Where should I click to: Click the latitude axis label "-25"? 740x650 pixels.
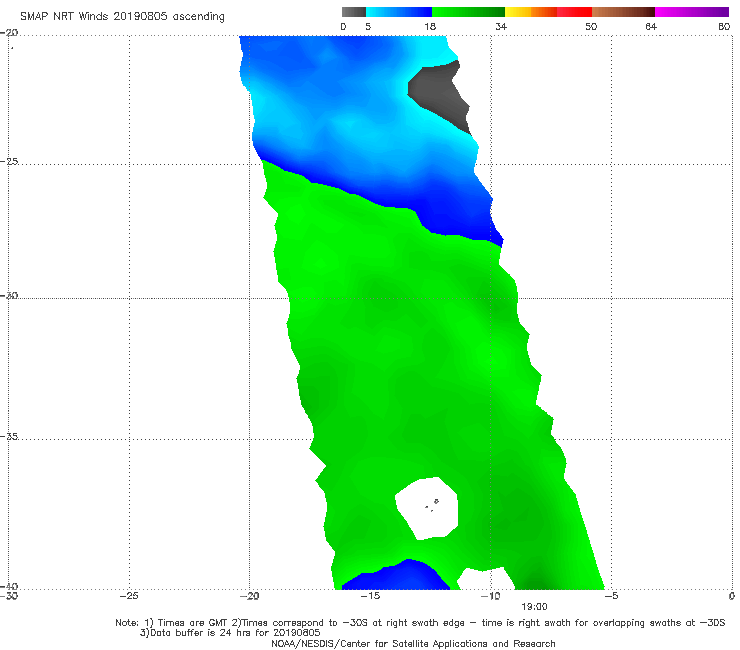tap(9, 161)
